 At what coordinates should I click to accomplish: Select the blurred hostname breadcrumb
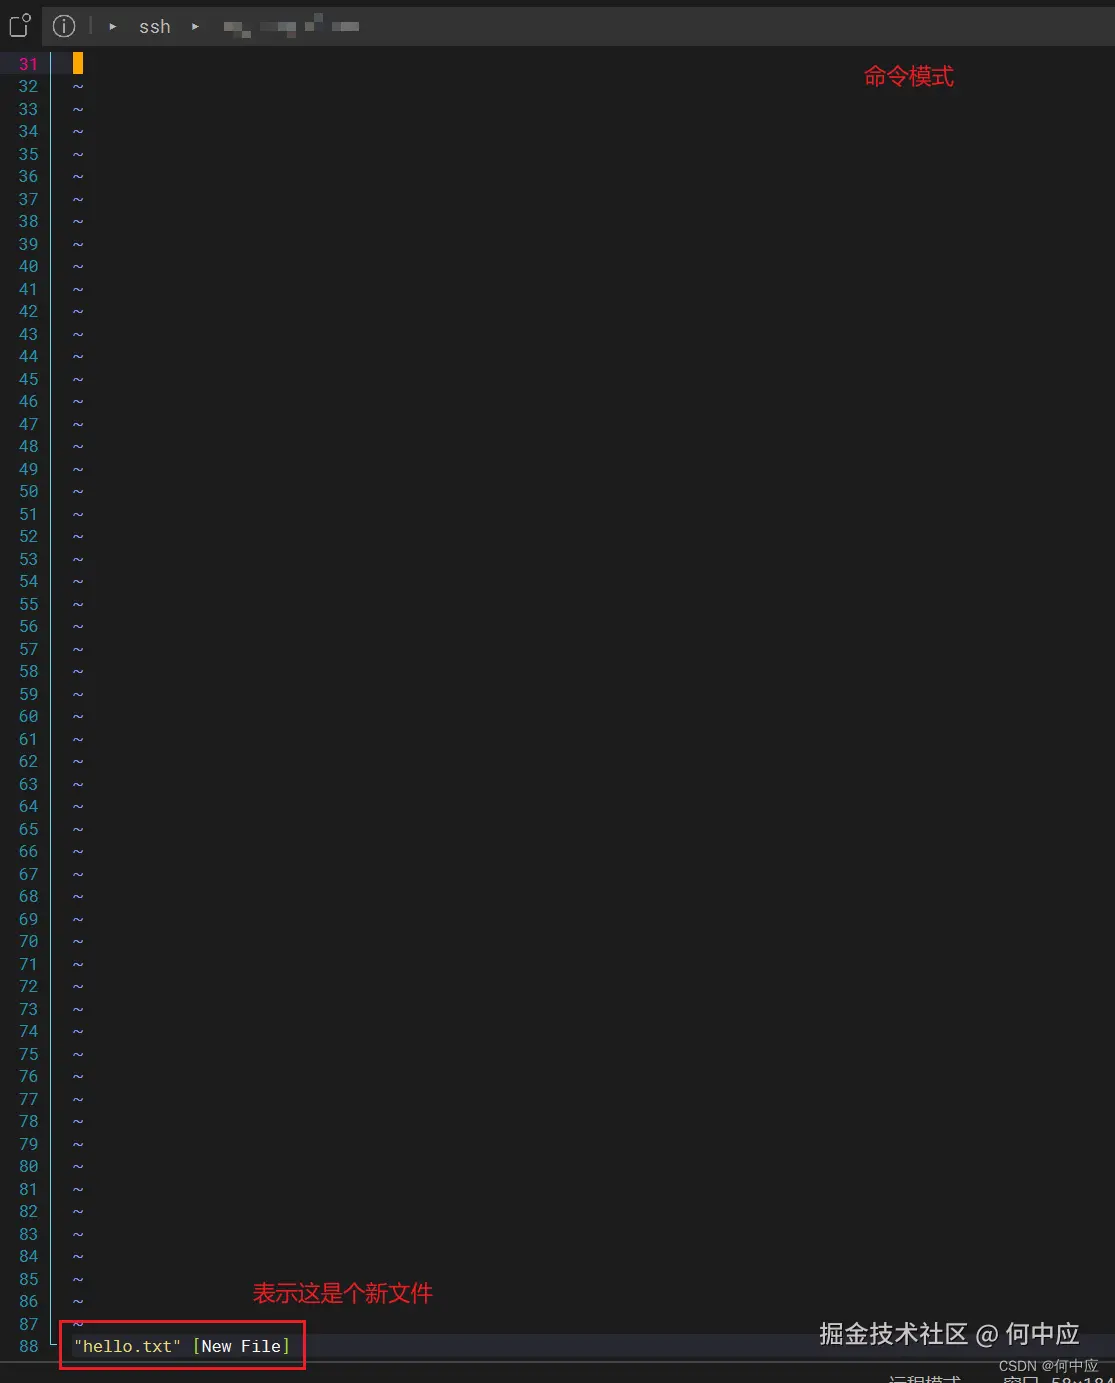(291, 26)
